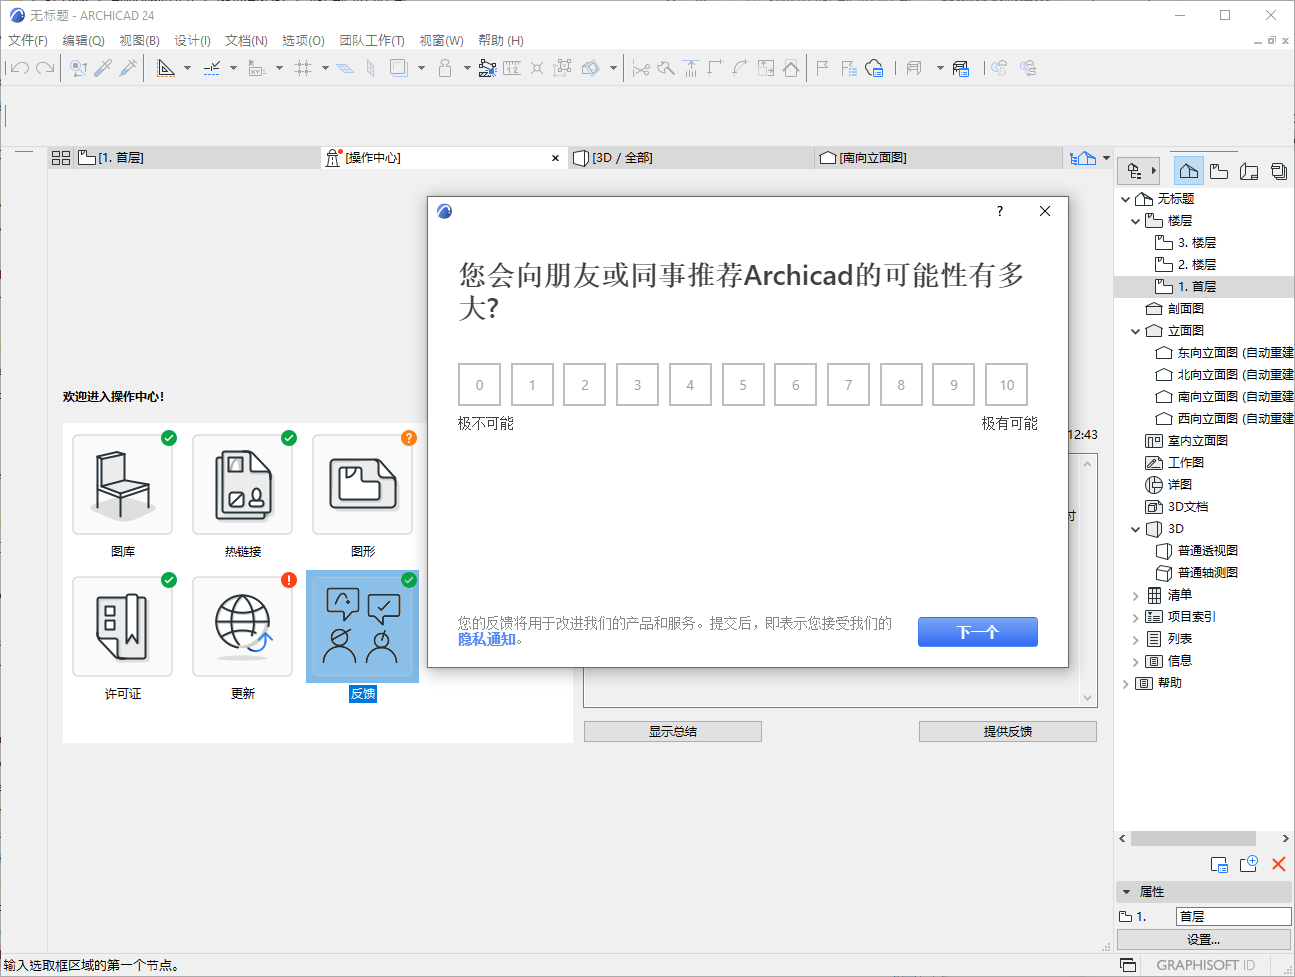This screenshot has height=977, width=1295.
Task: Select 2. 楼层 in the Navigator tree
Action: tap(1197, 265)
